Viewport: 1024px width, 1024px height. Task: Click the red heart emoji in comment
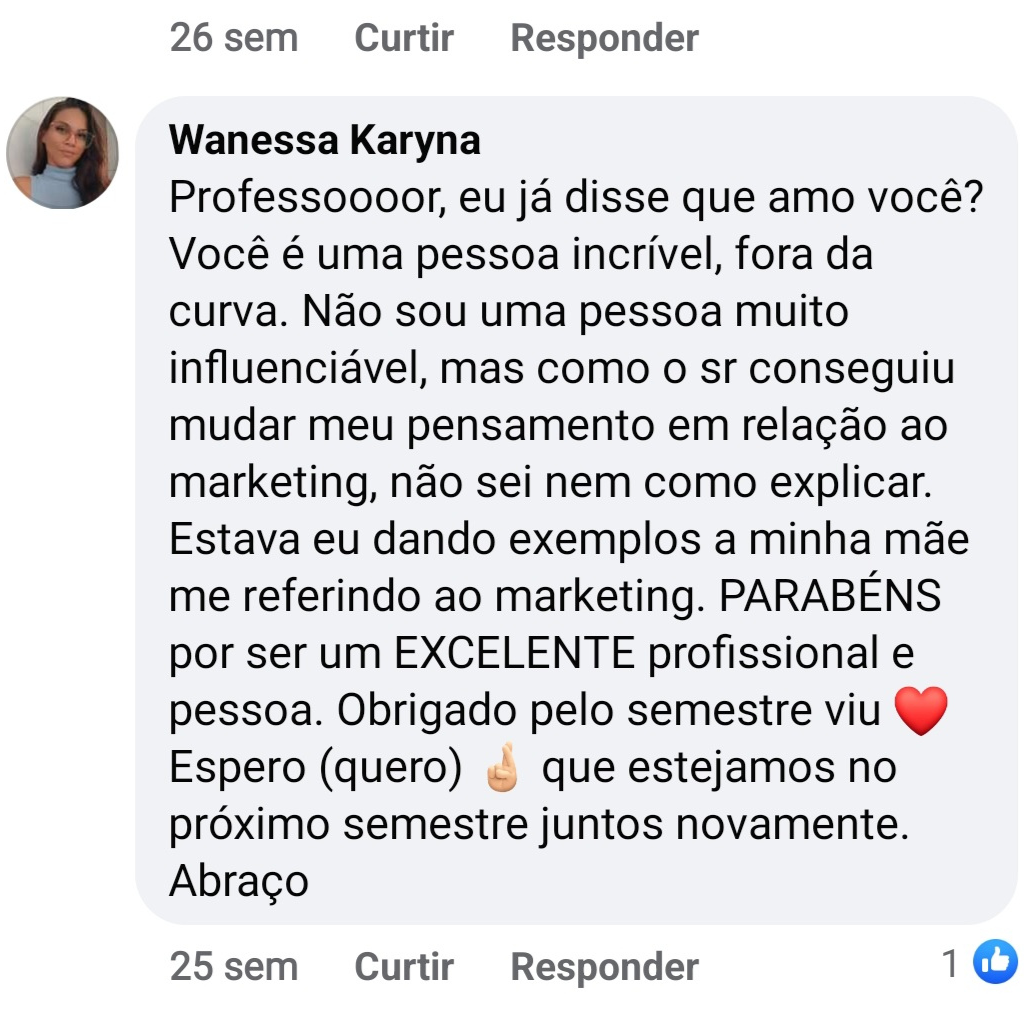click(921, 711)
